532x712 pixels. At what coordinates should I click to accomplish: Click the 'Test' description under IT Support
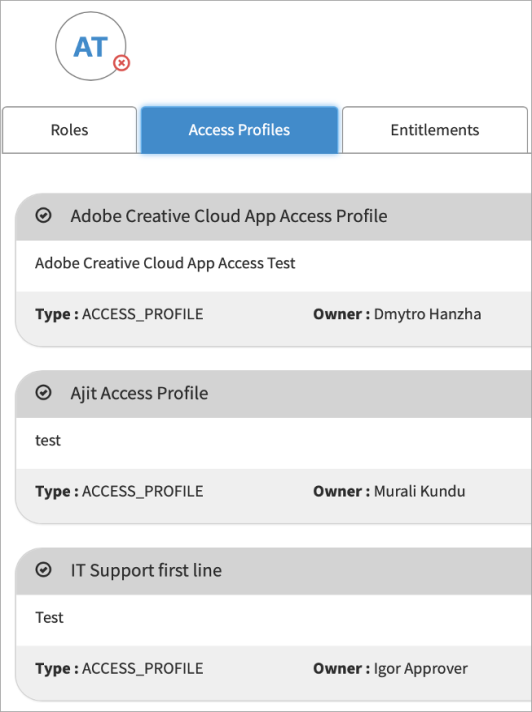pos(49,618)
